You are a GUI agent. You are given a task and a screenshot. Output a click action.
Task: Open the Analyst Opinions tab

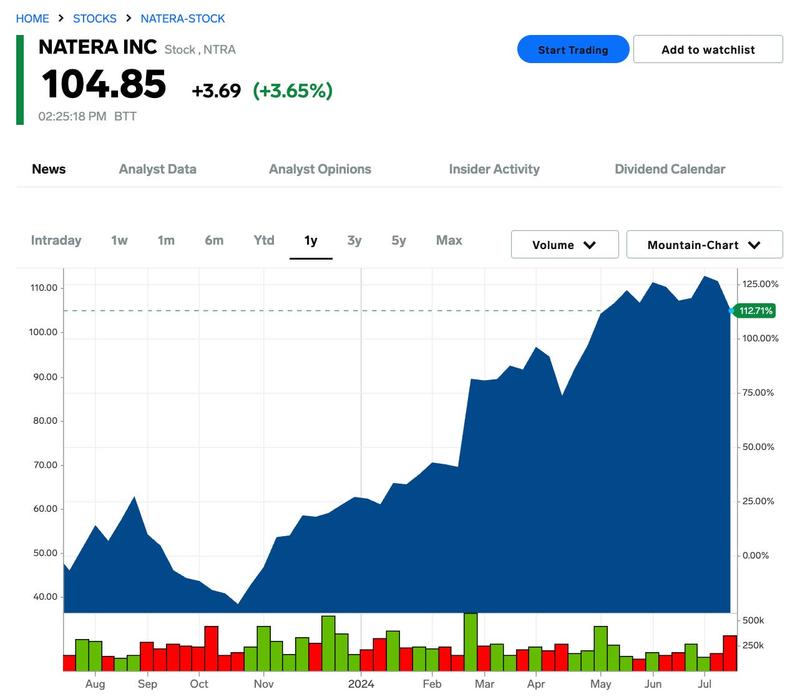point(320,169)
